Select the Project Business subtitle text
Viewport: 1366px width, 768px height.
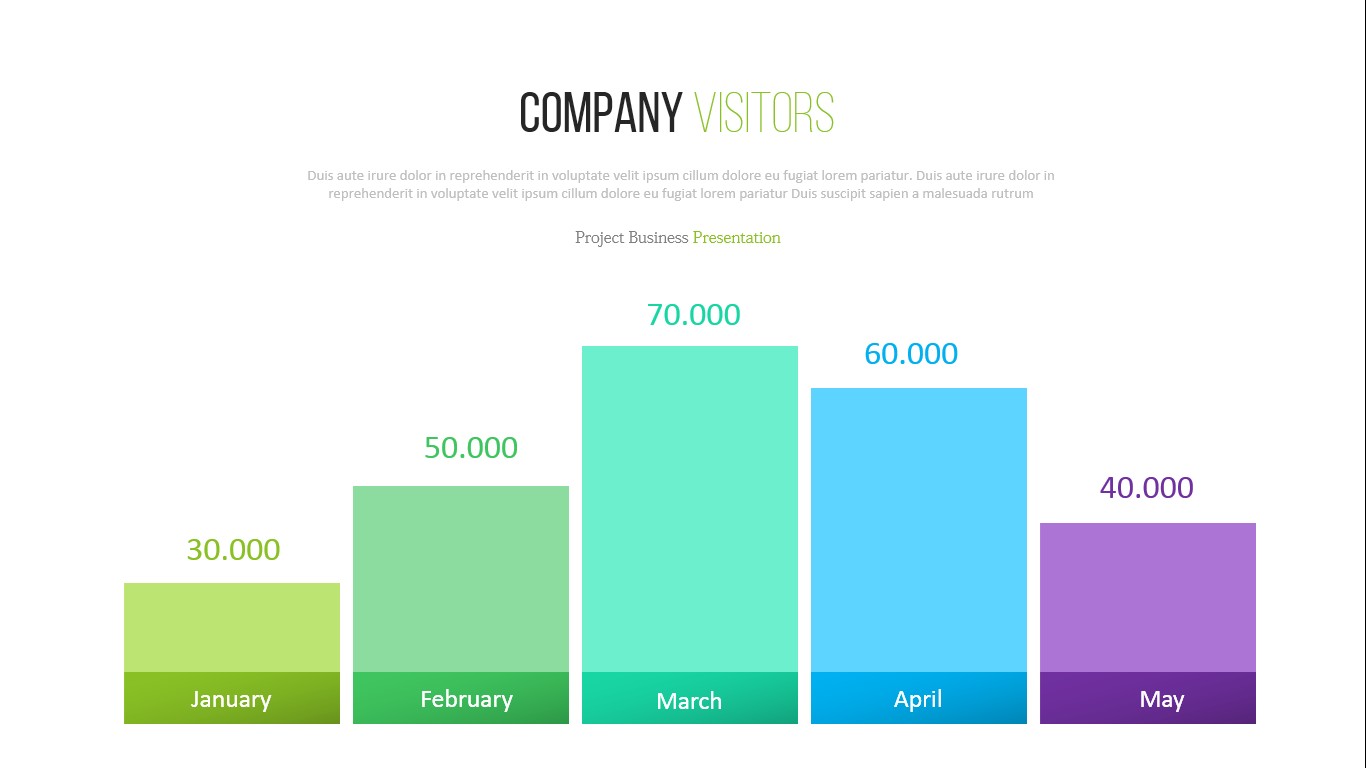point(631,238)
